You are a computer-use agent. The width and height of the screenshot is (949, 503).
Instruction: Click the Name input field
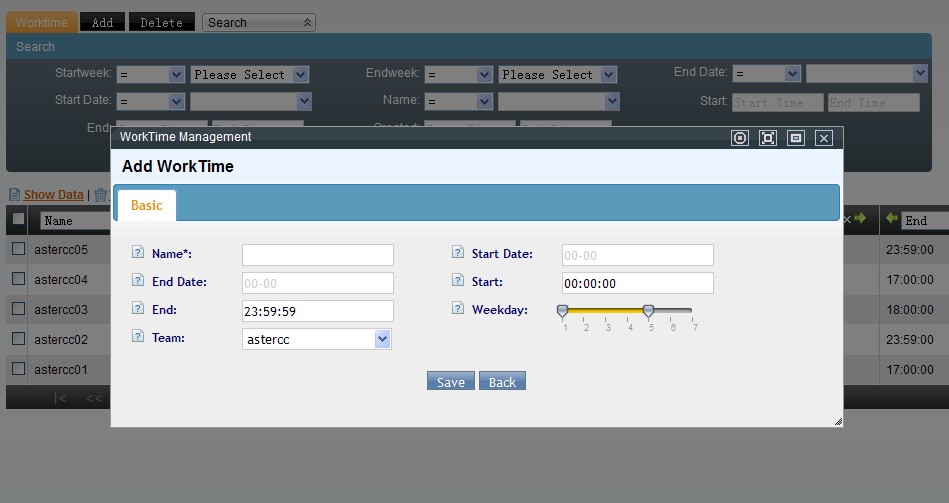(x=318, y=255)
